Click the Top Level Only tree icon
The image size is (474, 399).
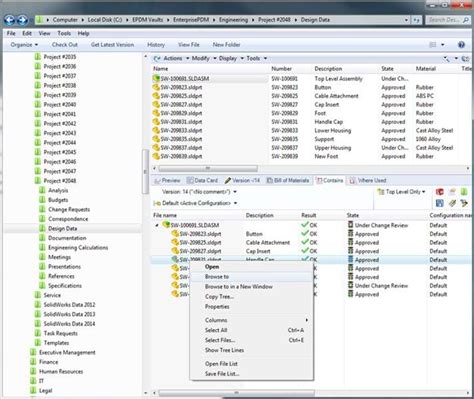point(381,192)
